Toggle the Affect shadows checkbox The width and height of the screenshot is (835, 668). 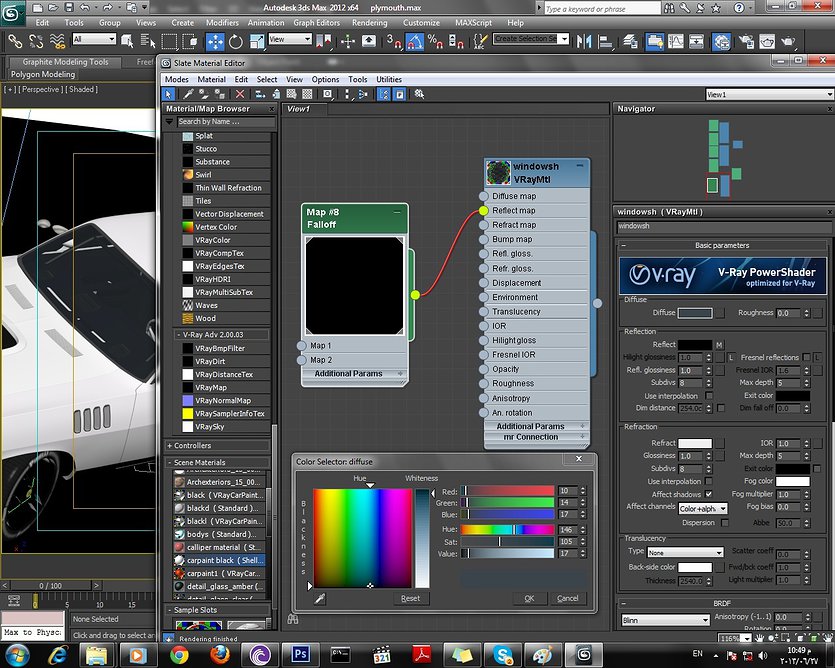[709, 494]
